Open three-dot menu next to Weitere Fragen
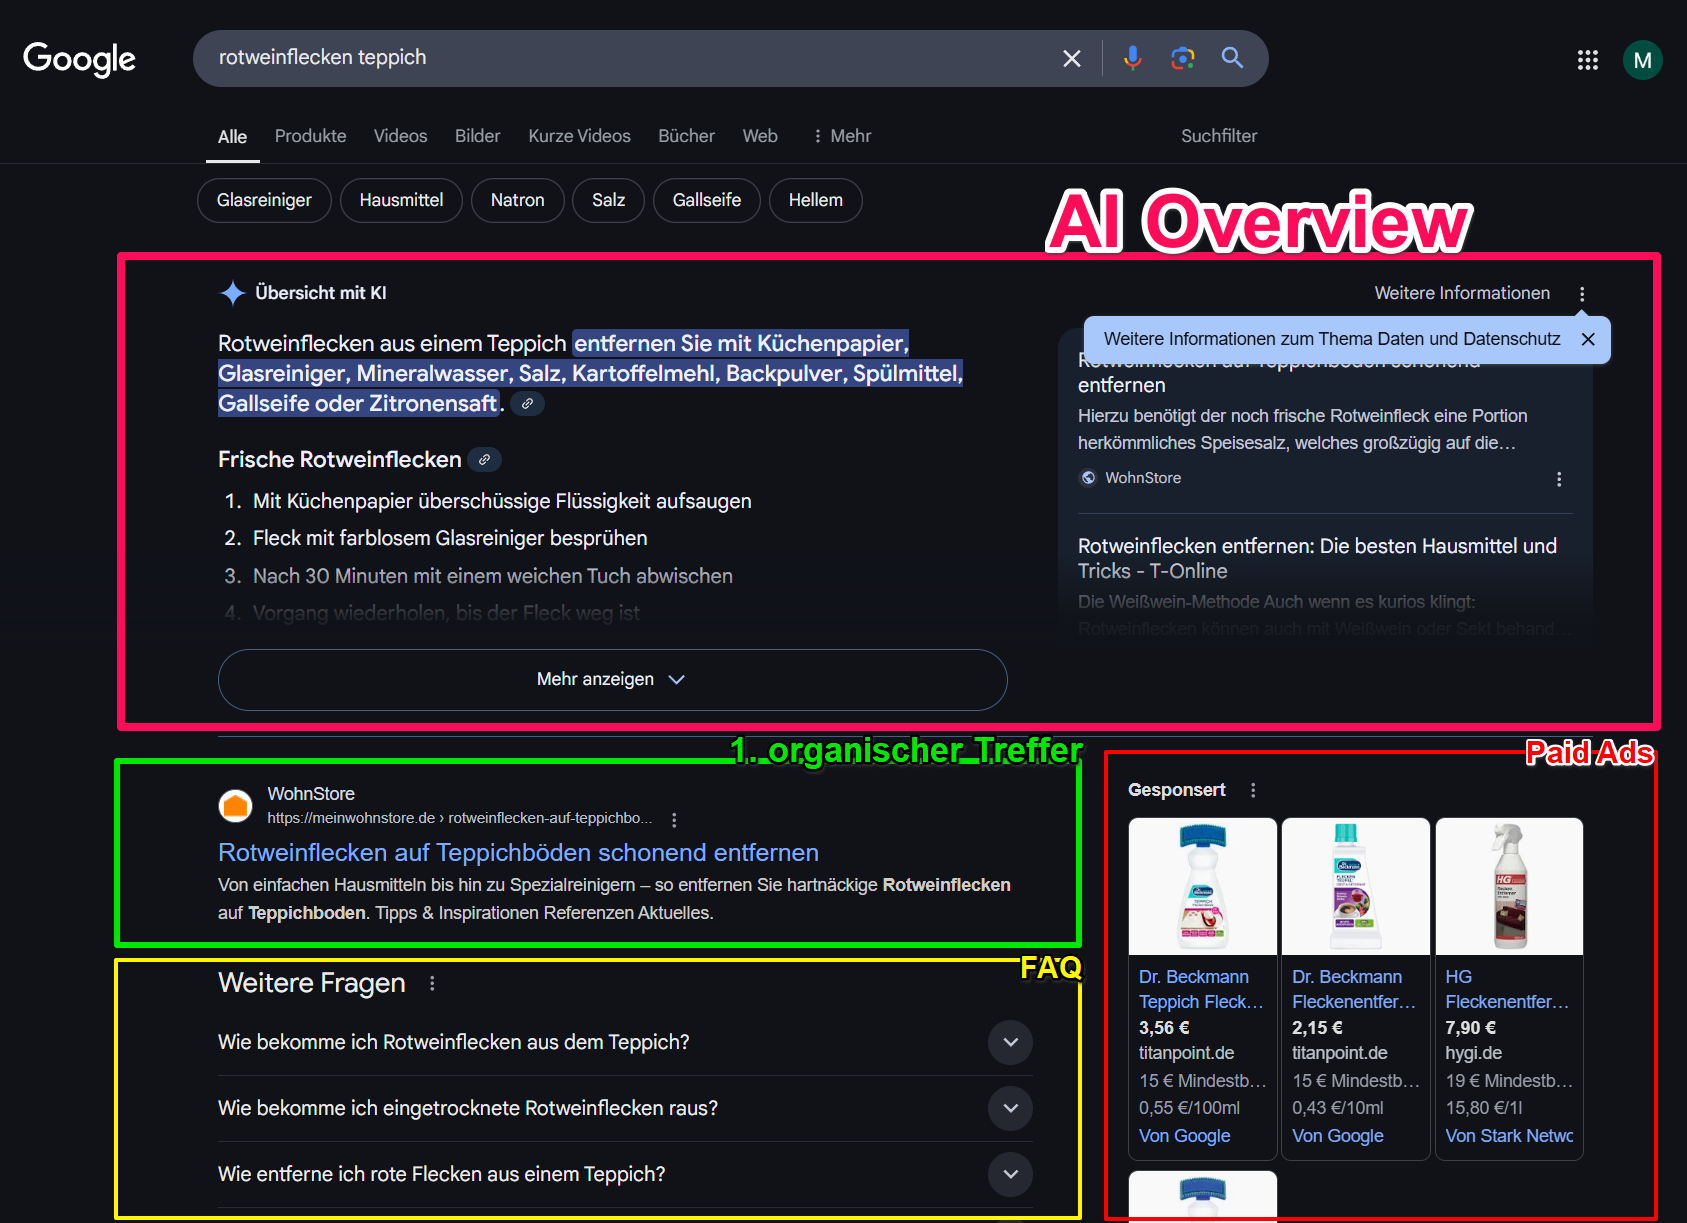The image size is (1687, 1223). click(432, 983)
